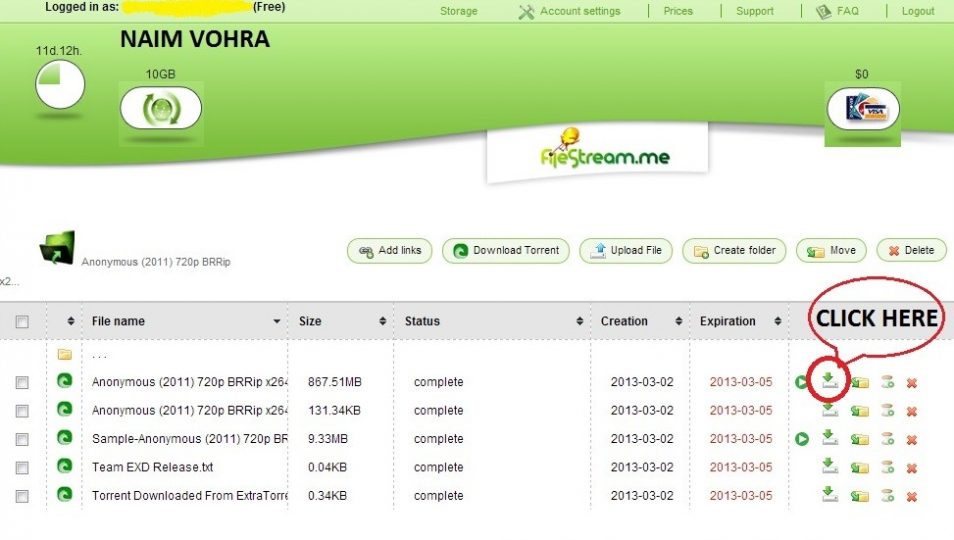The width and height of the screenshot is (954, 540).
Task: Click the credit card payment icon
Action: (862, 110)
